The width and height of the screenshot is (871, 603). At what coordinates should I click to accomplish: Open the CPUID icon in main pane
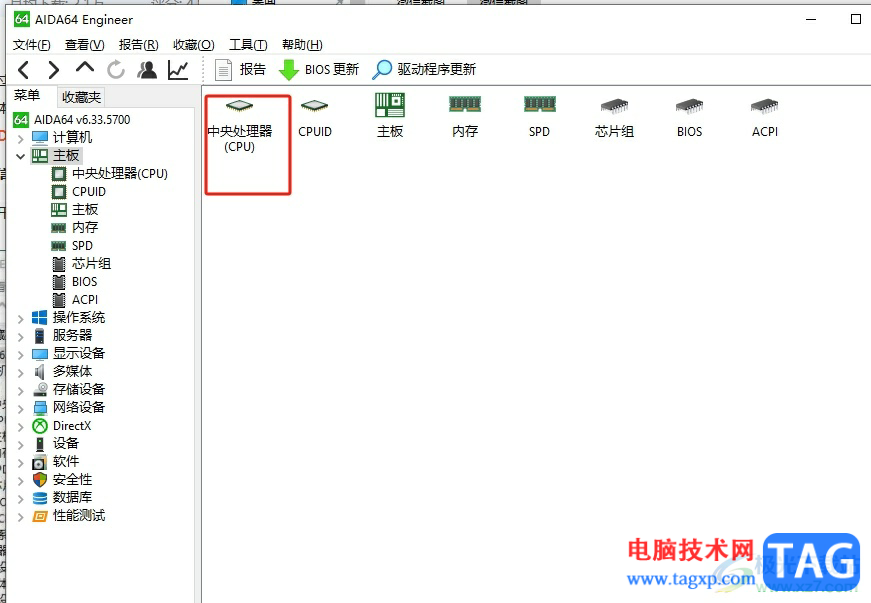tap(315, 118)
